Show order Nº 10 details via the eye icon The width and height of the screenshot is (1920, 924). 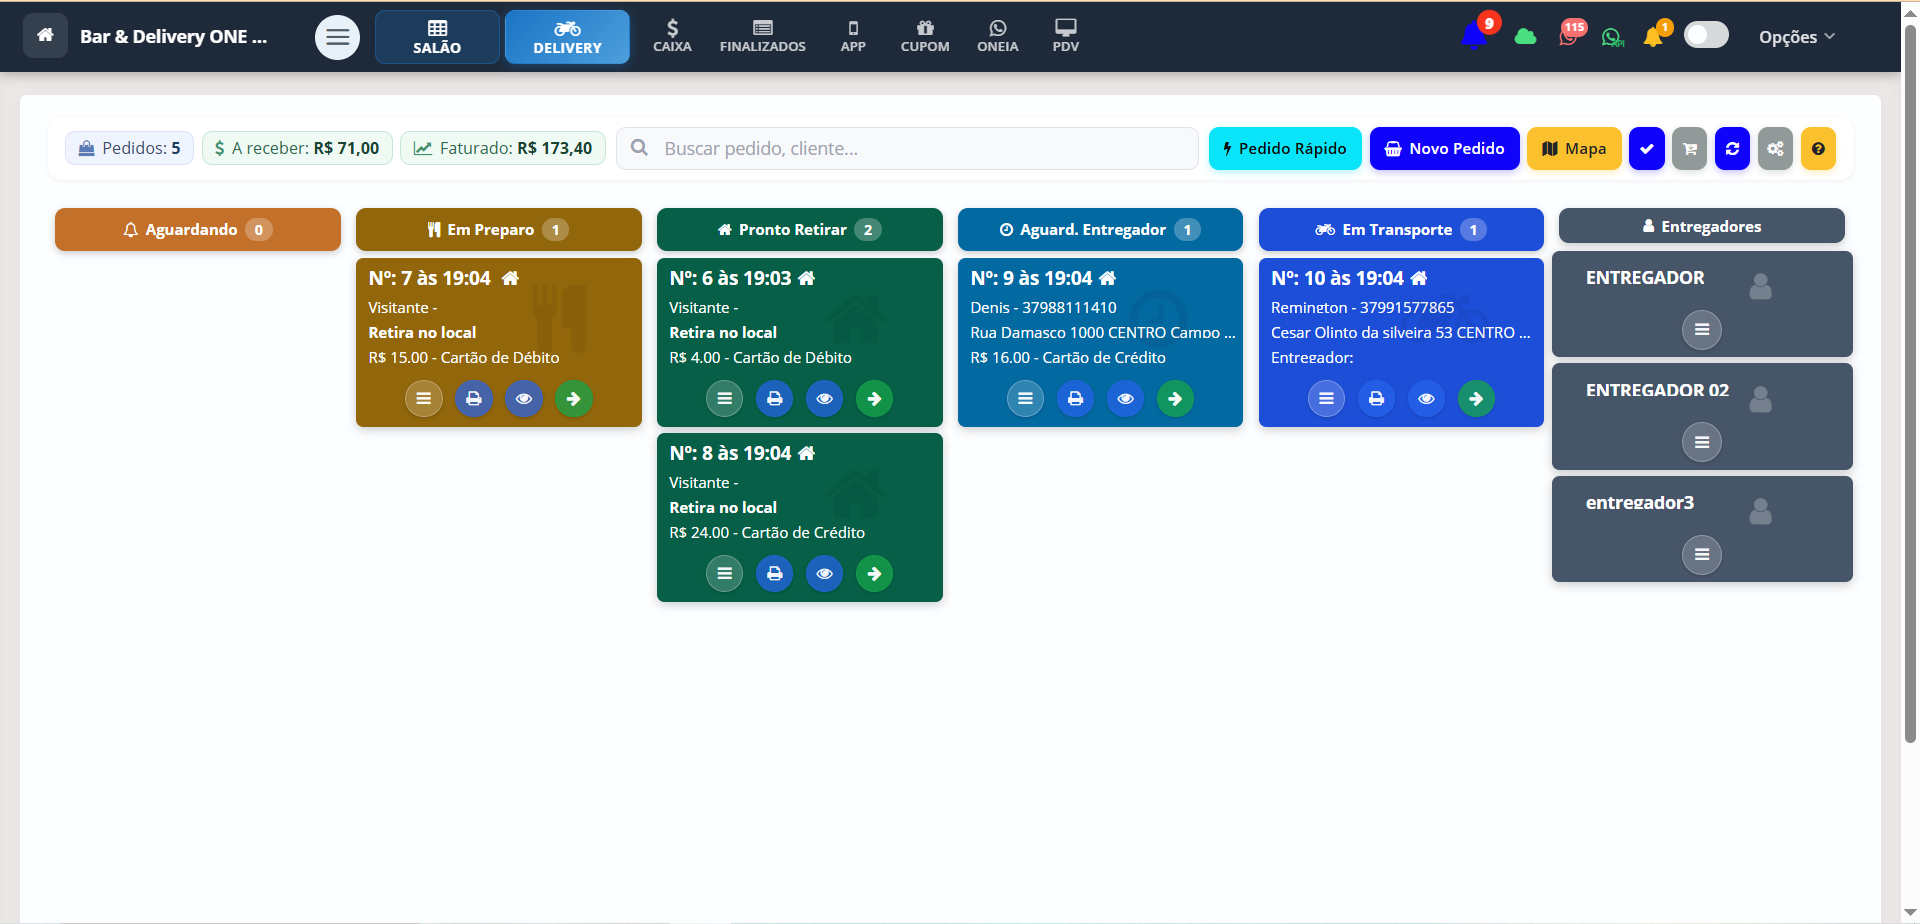pyautogui.click(x=1426, y=399)
